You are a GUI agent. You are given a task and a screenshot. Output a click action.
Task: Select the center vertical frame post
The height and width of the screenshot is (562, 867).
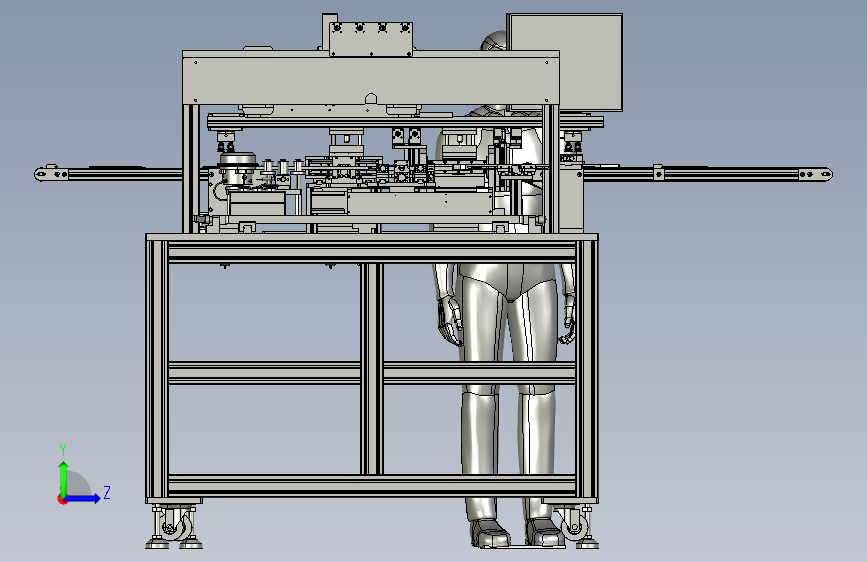click(372, 368)
